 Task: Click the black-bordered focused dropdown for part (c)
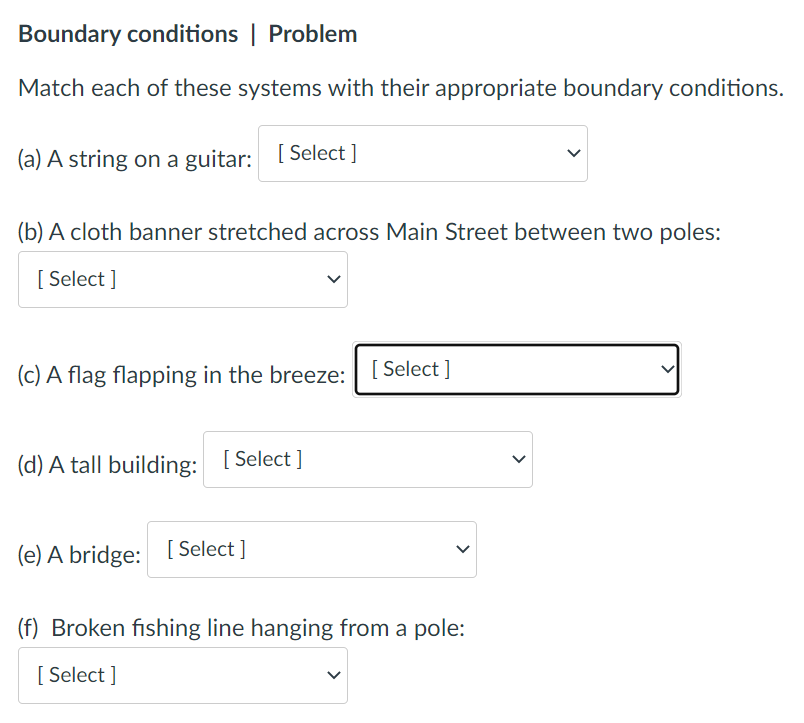tap(517, 369)
